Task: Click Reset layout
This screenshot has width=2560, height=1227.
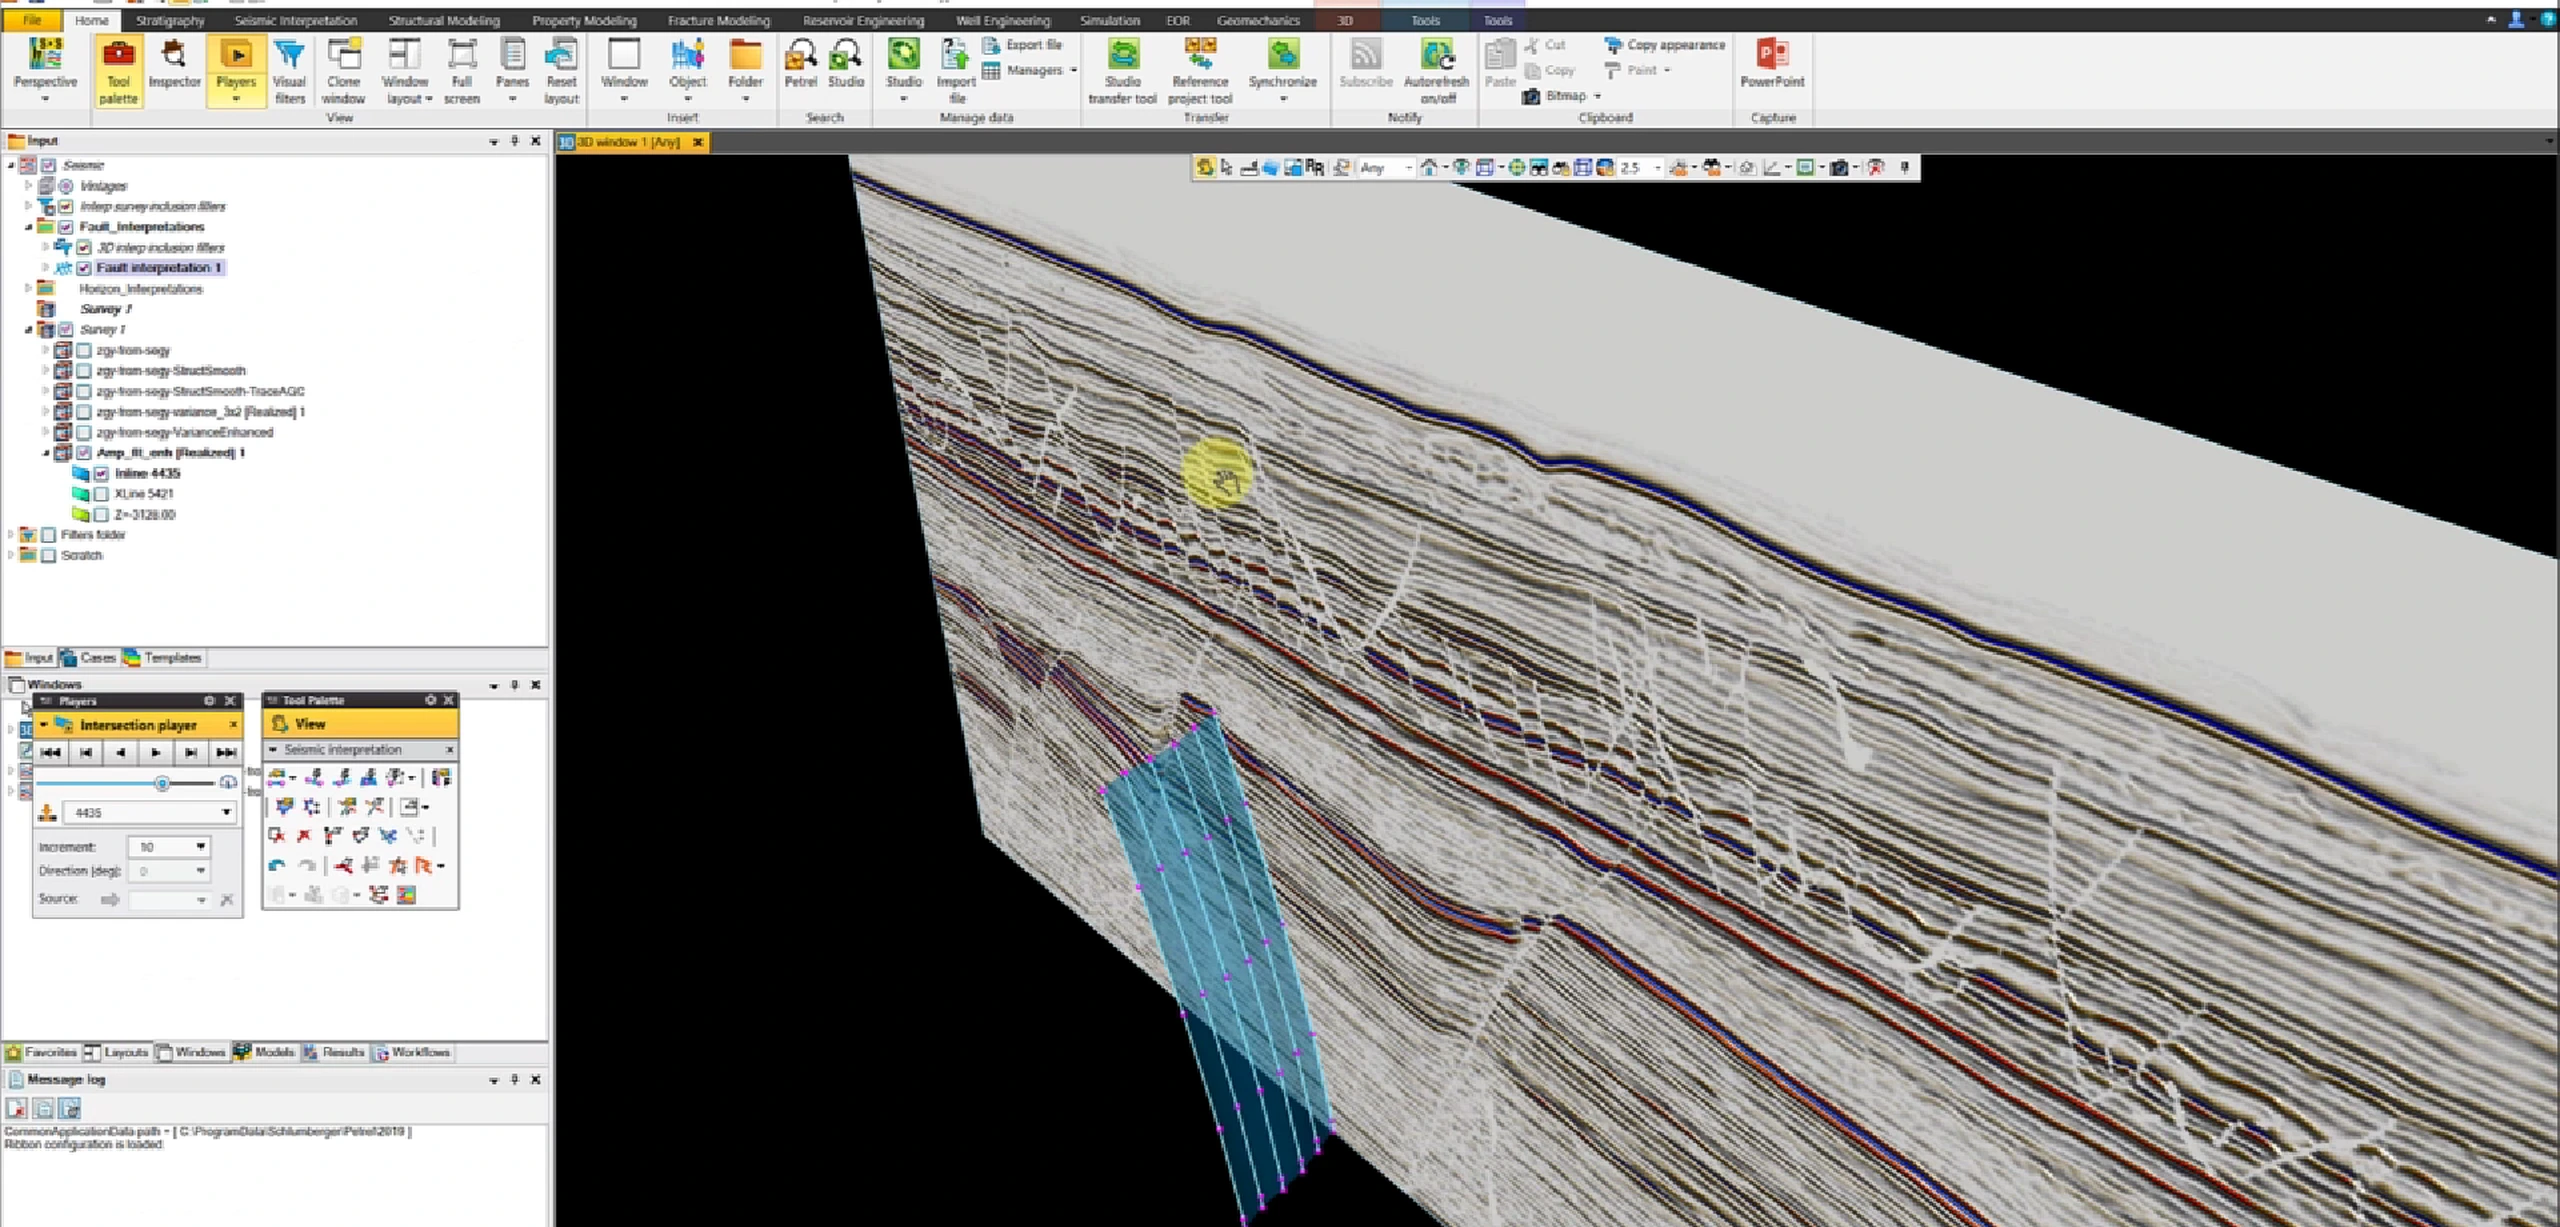Action: pos(561,70)
